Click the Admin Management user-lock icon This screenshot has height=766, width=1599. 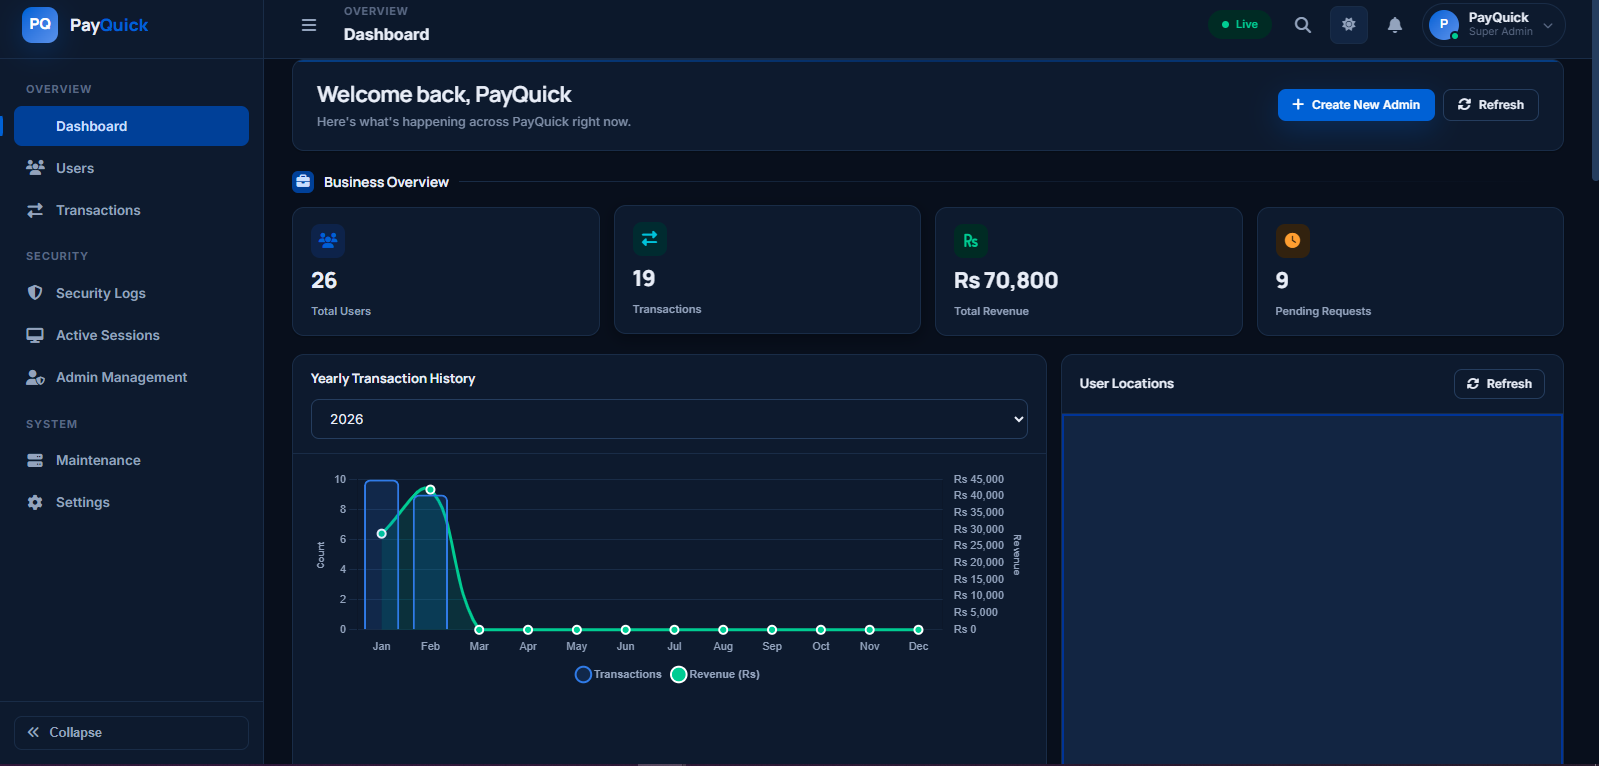click(x=35, y=377)
